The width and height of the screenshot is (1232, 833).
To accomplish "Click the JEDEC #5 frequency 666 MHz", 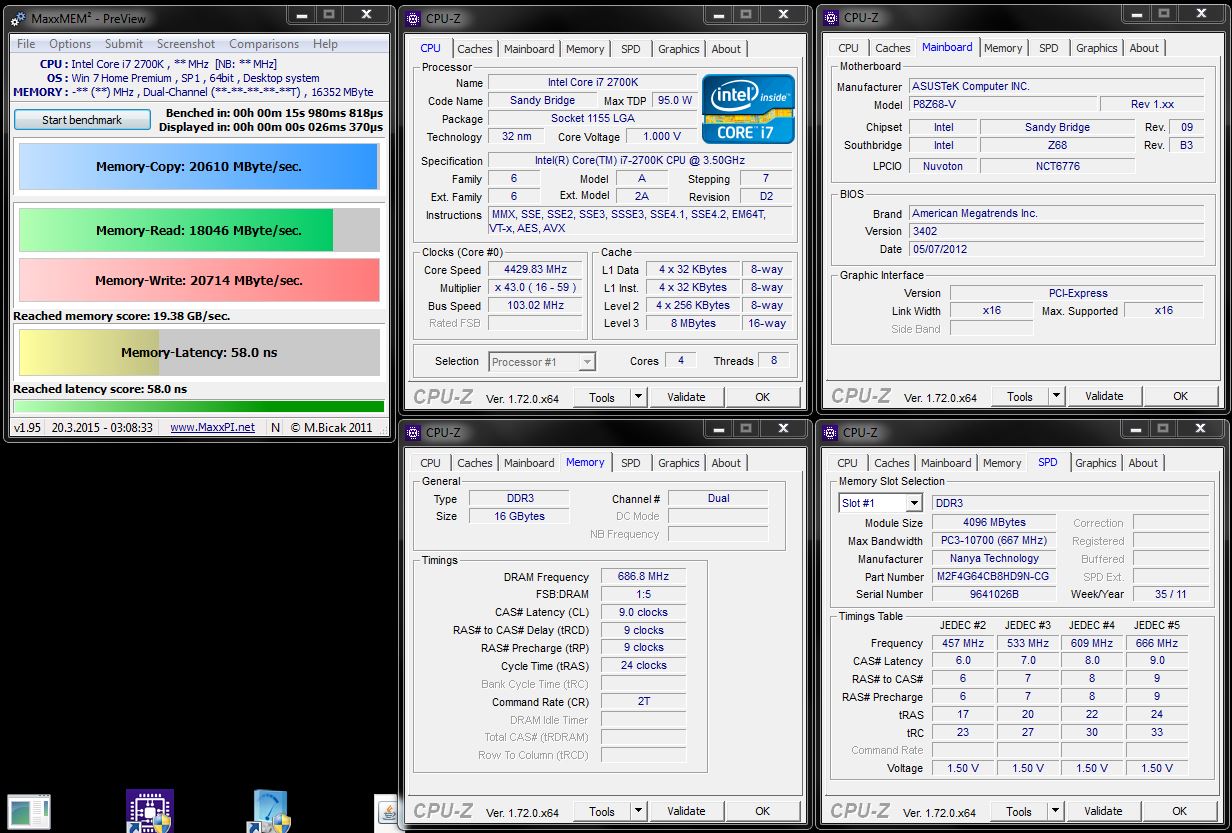I will [1156, 643].
